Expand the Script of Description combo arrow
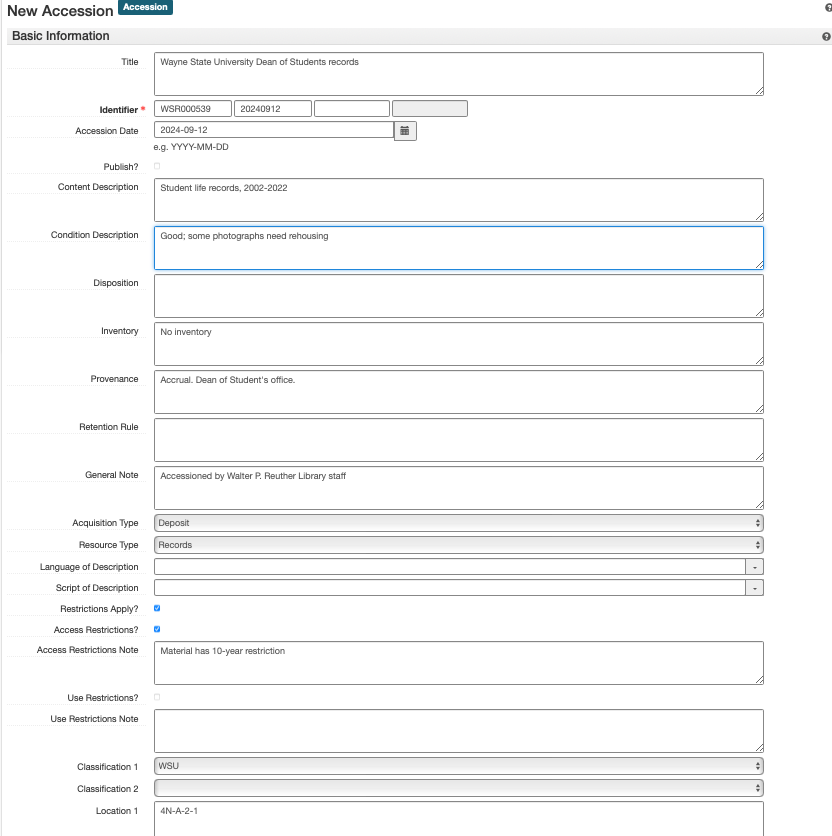This screenshot has height=836, width=832. click(x=755, y=588)
